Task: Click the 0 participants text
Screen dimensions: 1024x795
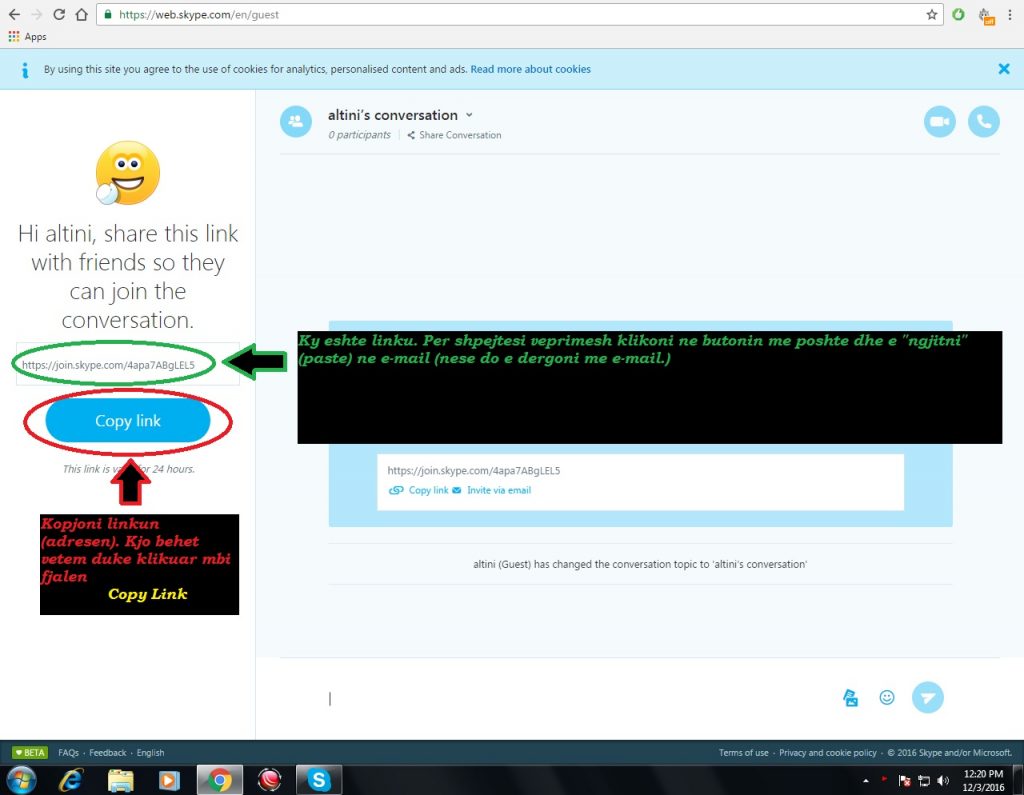Action: pyautogui.click(x=359, y=135)
